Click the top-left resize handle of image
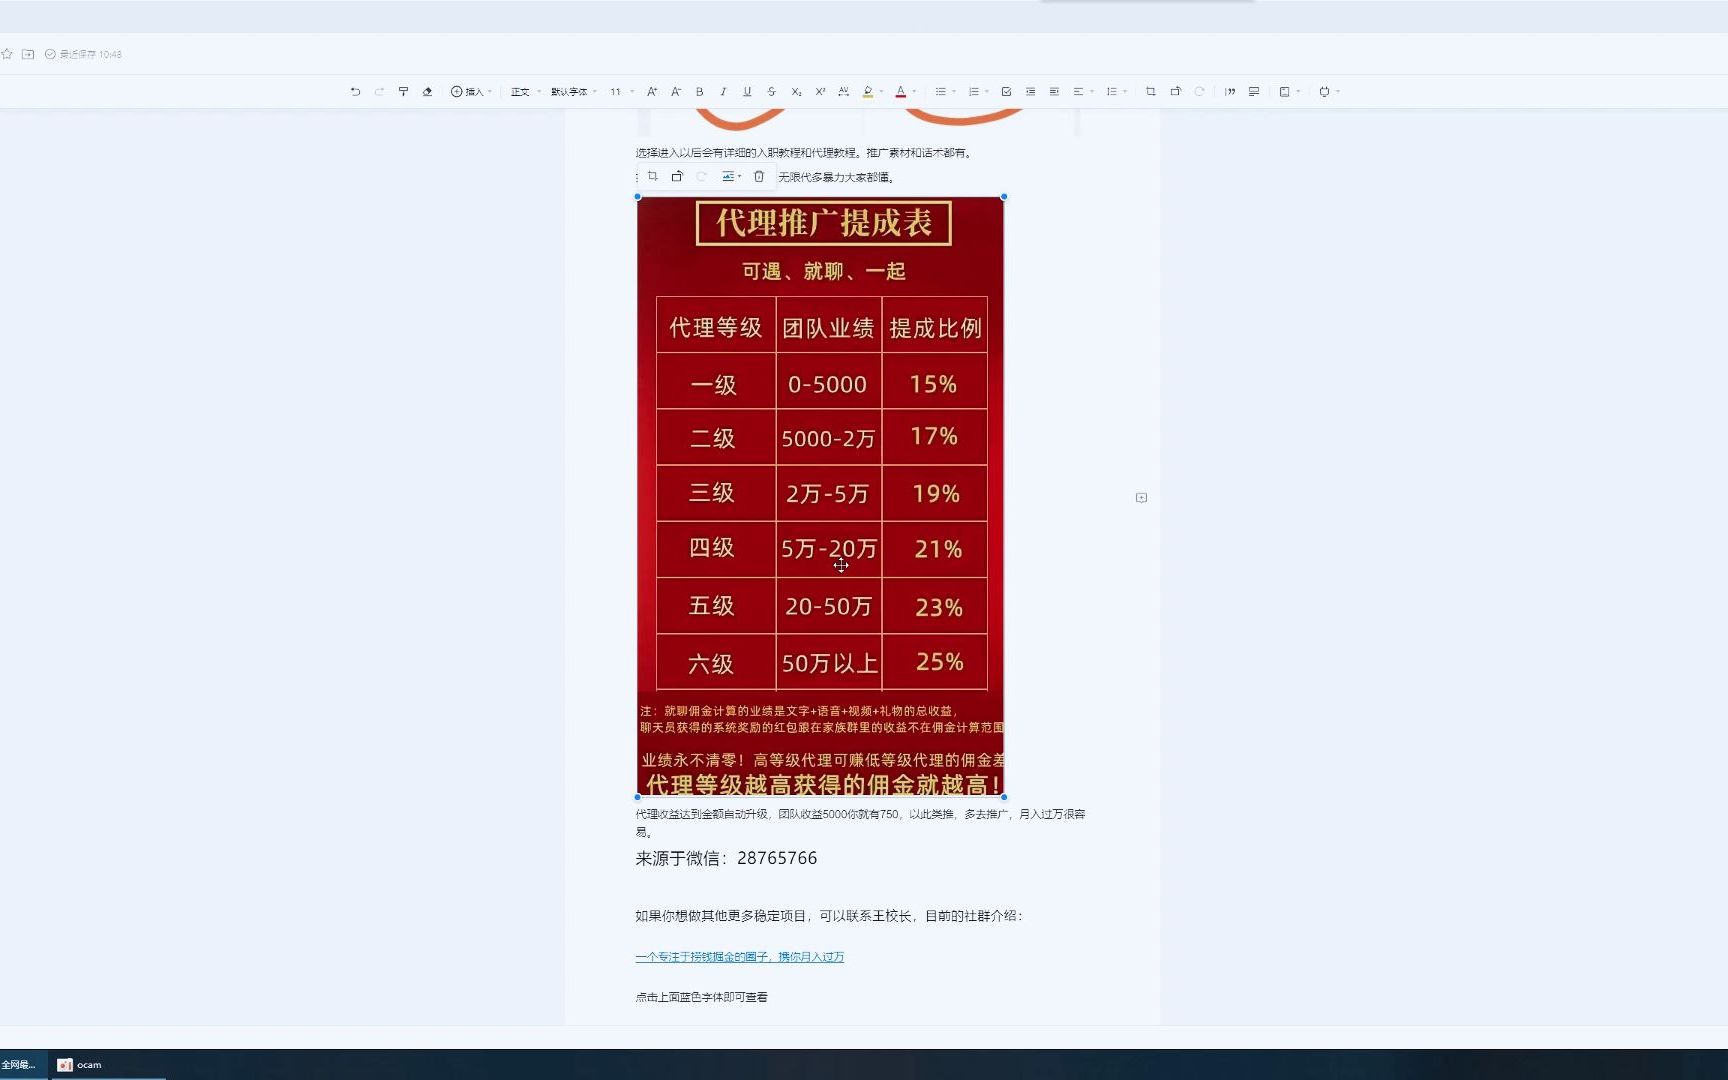Screen dimensions: 1728x1080 pos(638,197)
